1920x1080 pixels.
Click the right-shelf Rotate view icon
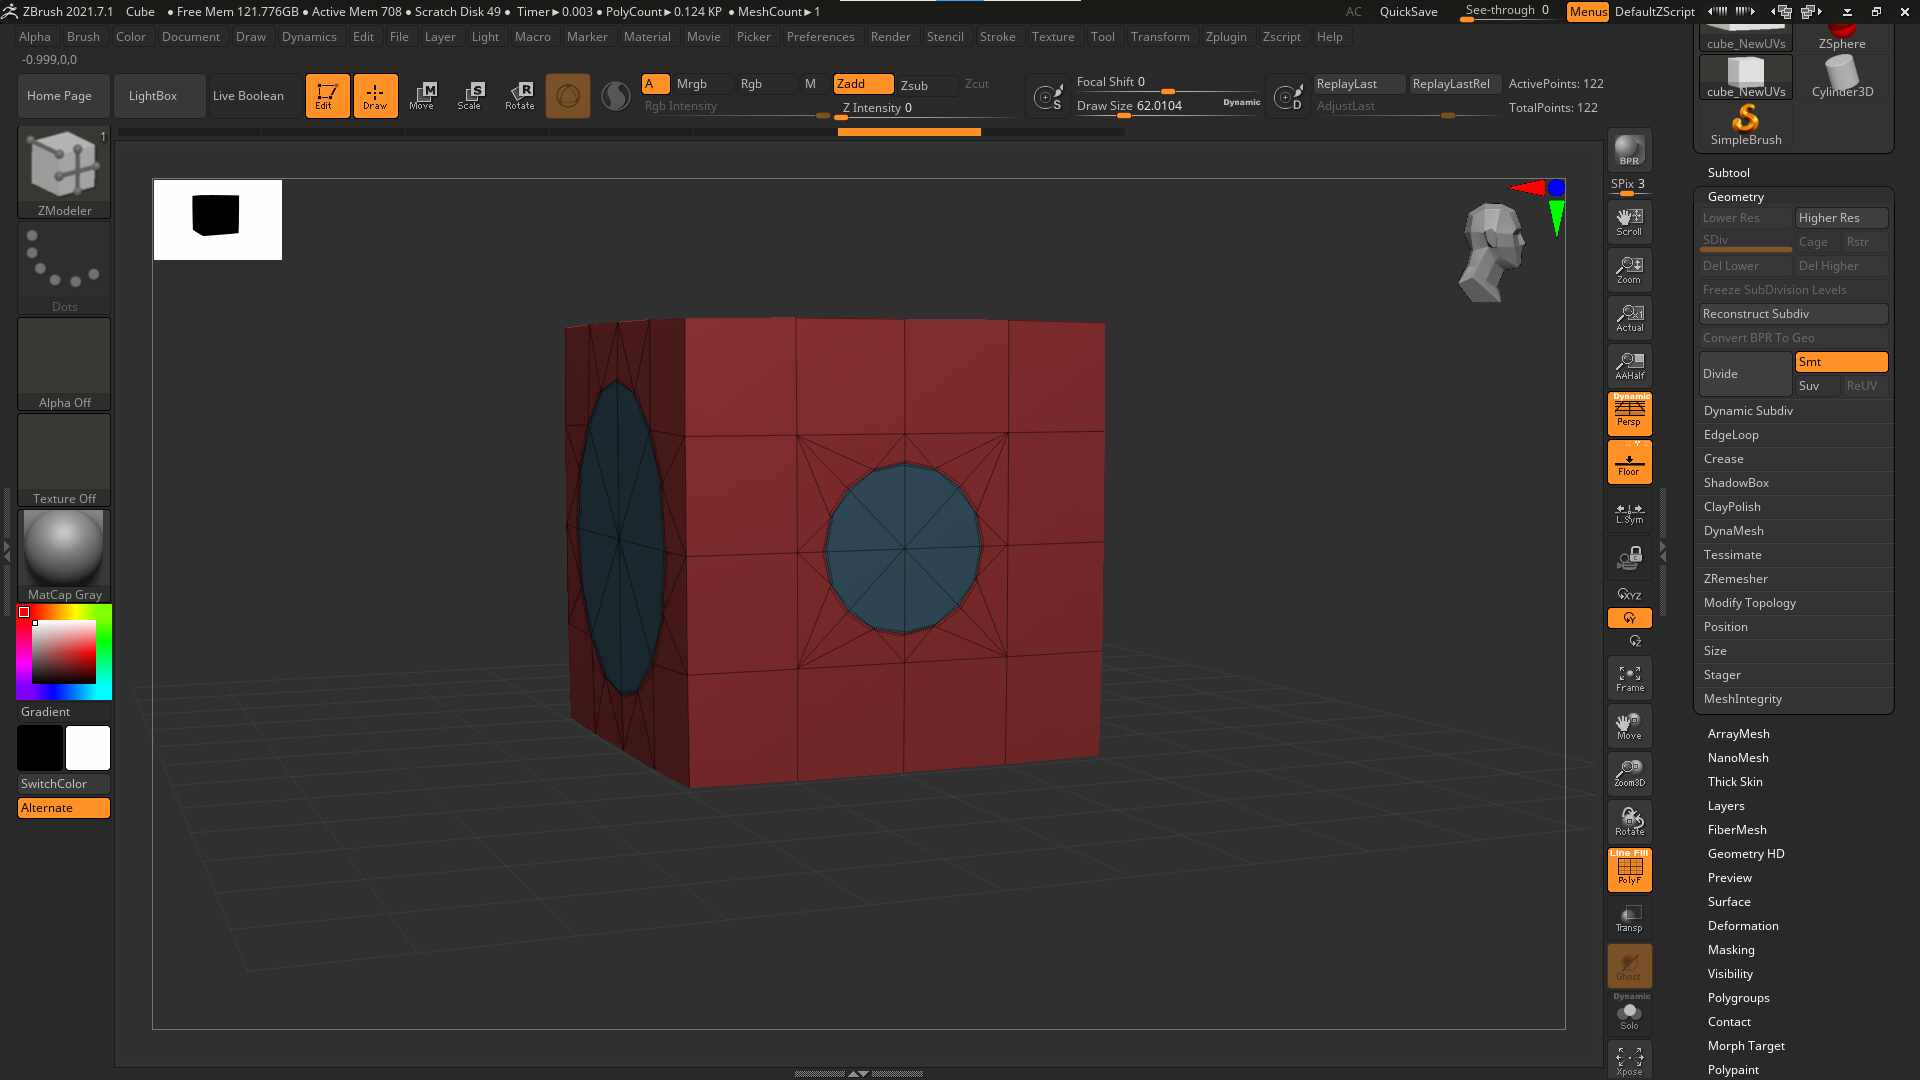tap(1629, 822)
